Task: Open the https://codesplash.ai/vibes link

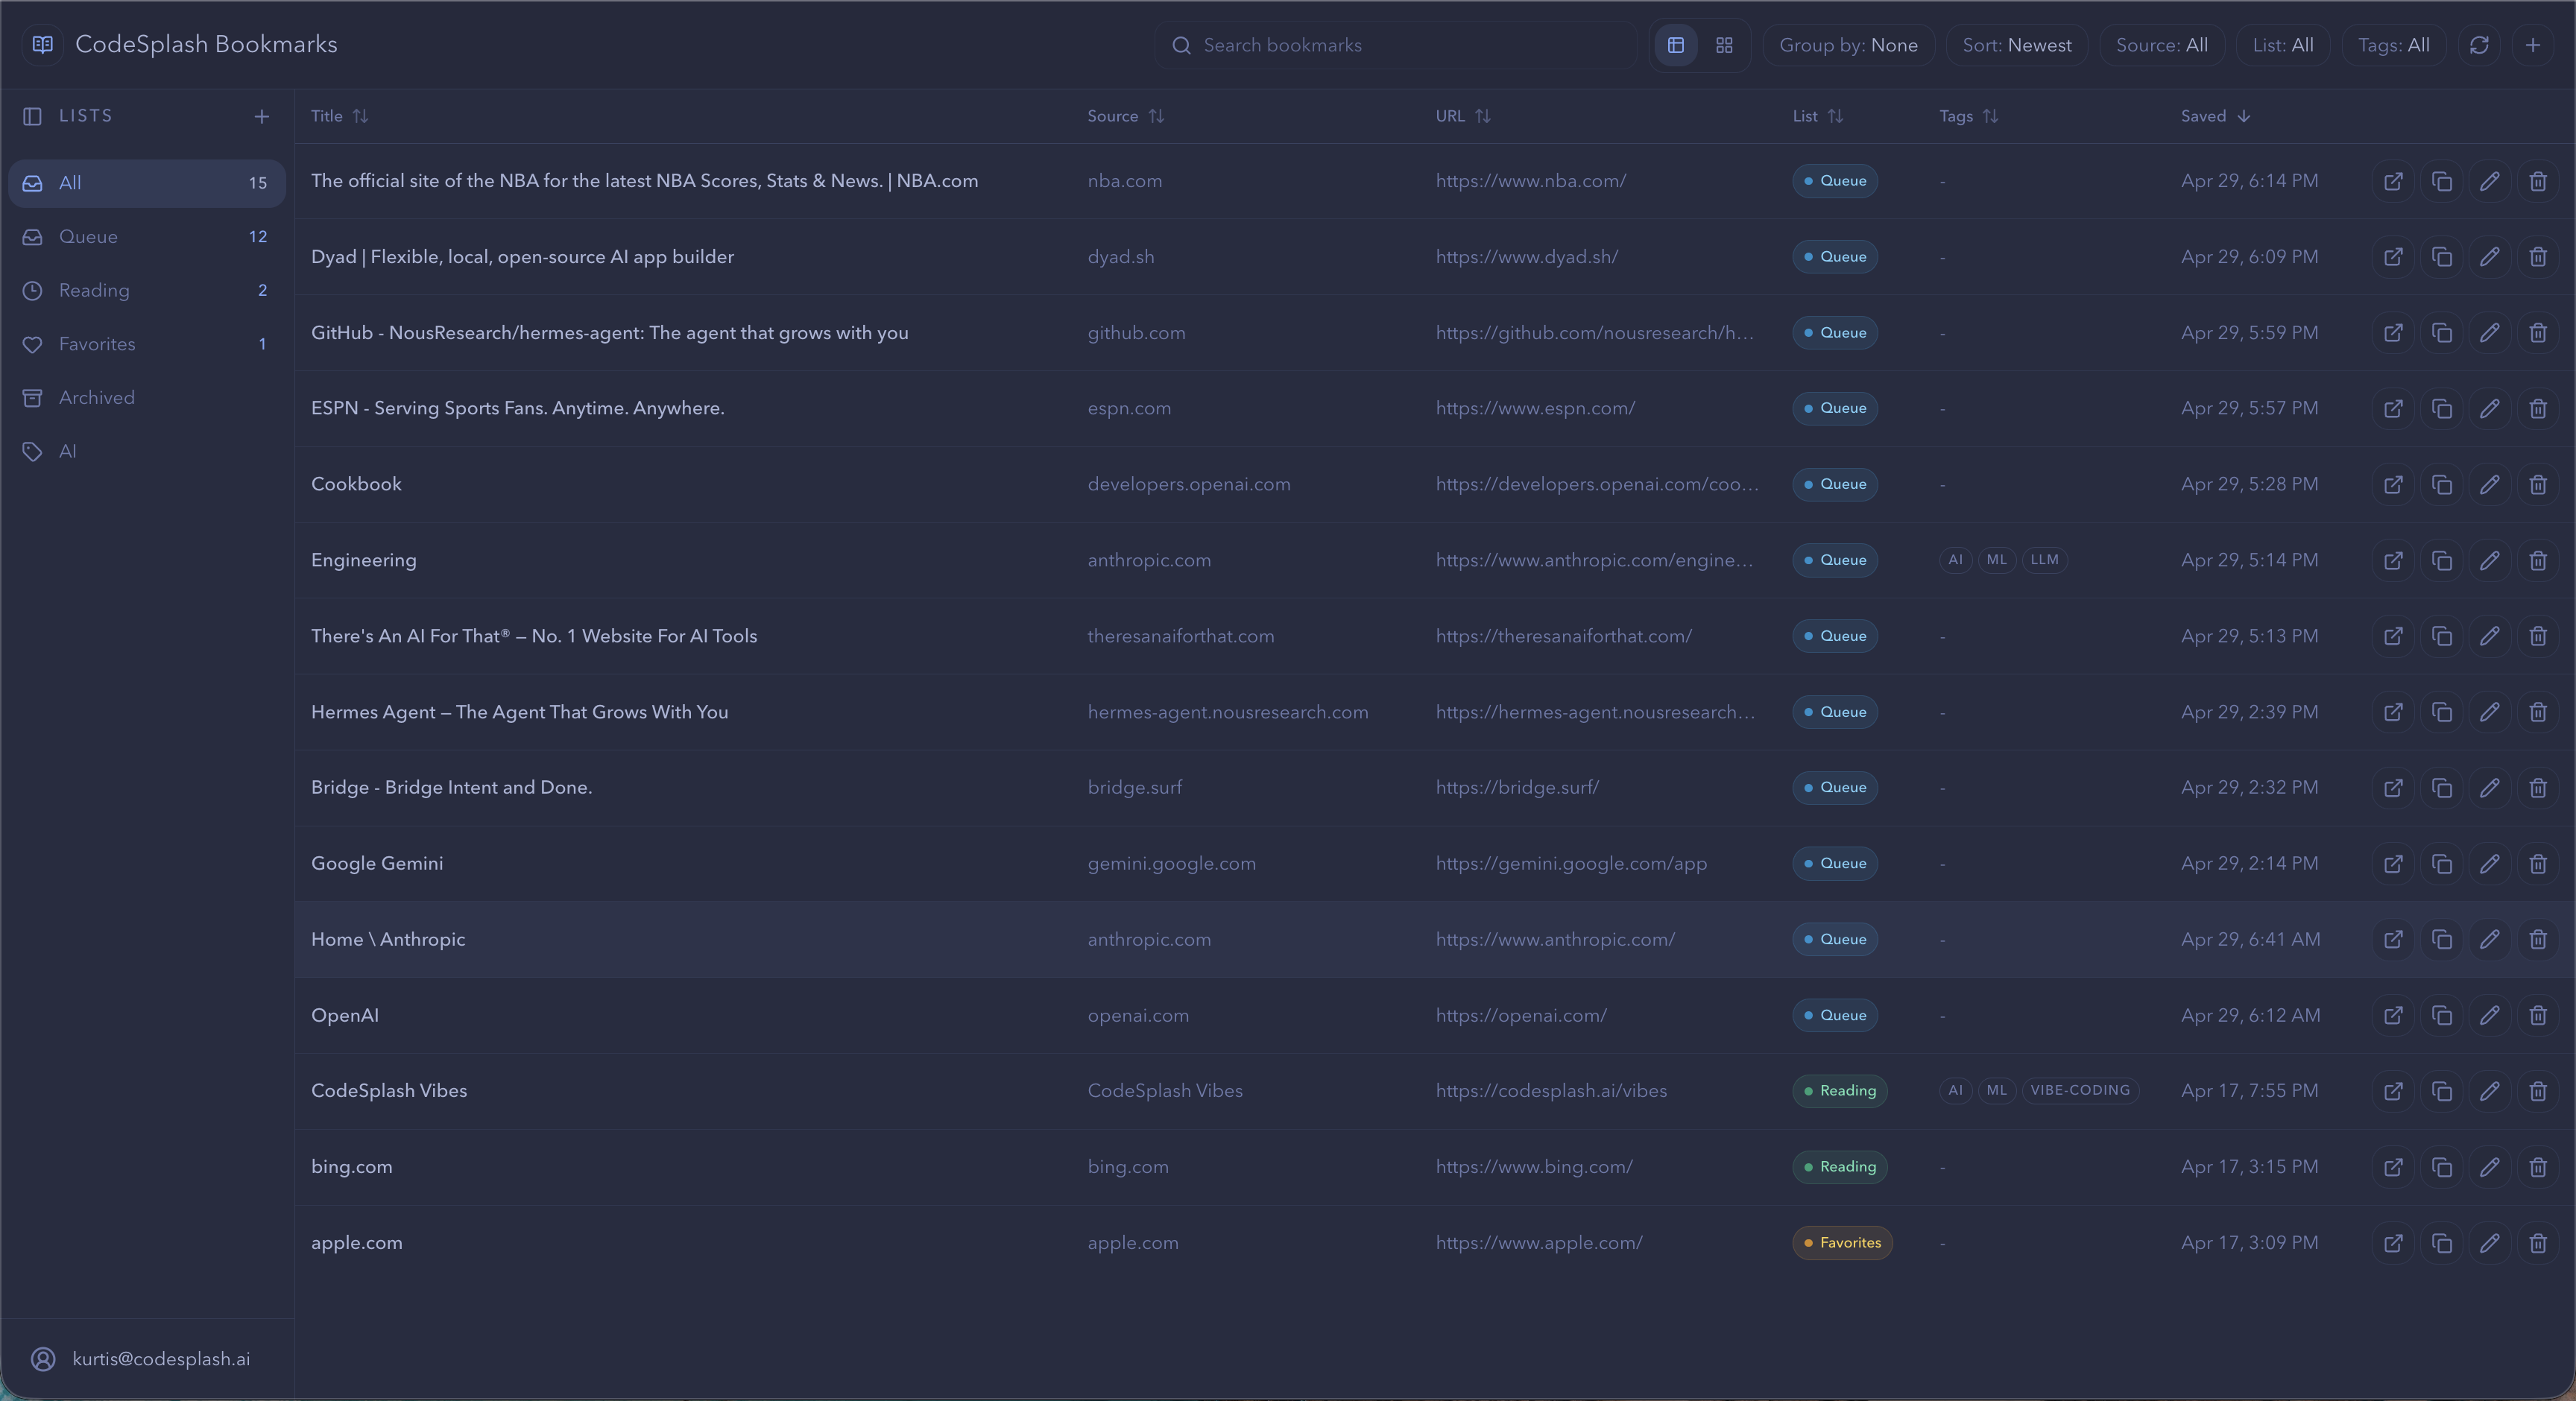Action: (x=1551, y=1091)
